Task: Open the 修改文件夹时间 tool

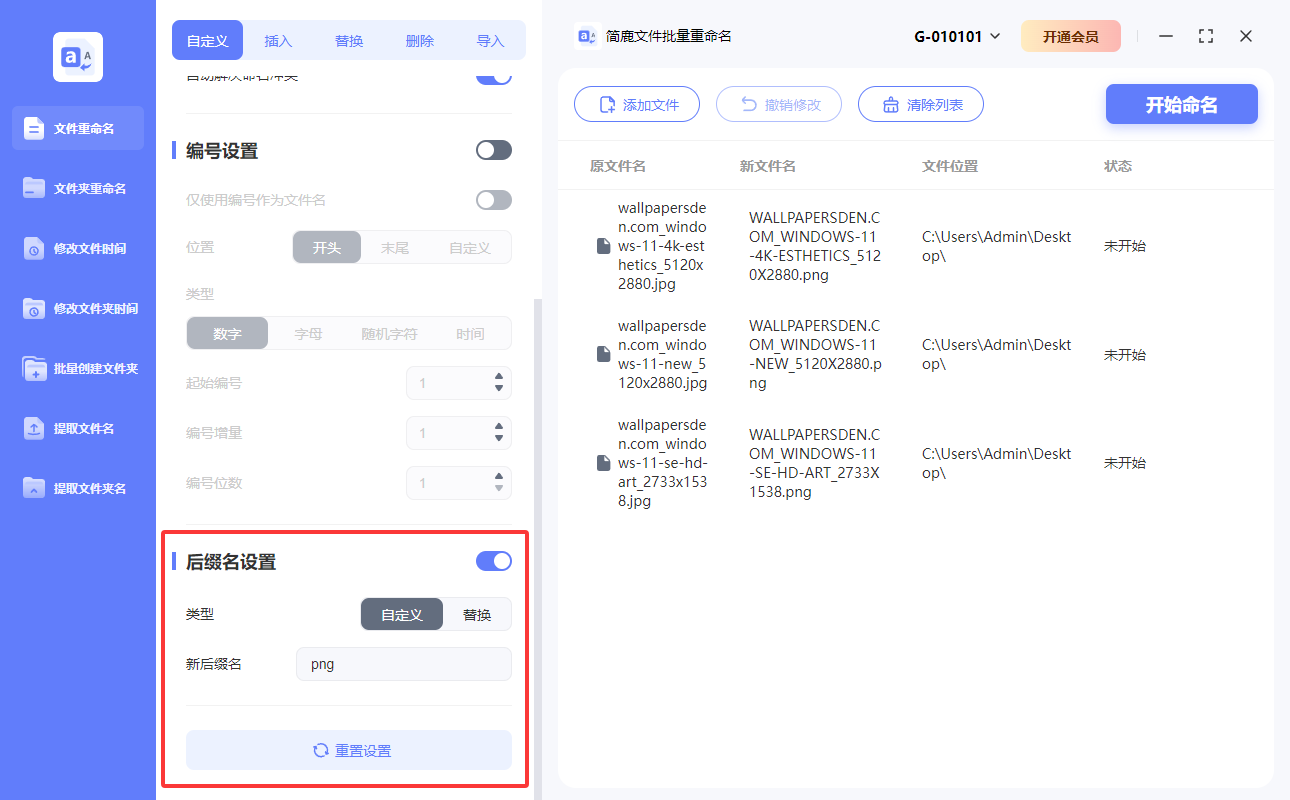Action: point(77,308)
